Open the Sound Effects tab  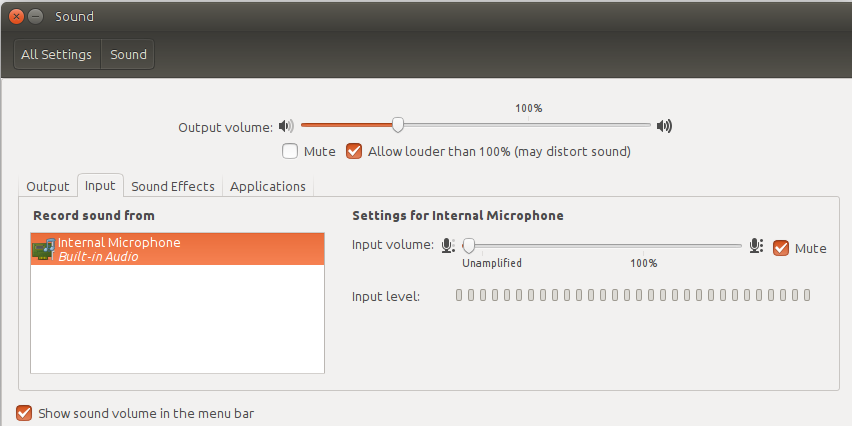pos(173,186)
